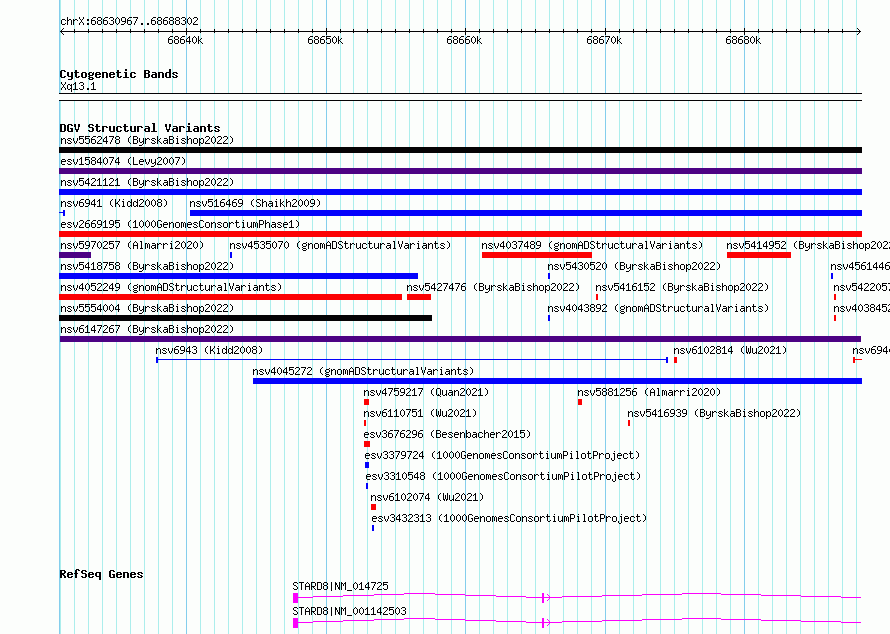The width and height of the screenshot is (890, 634).
Task: Open nsv5416152 (ByrskaBishop2022) label
Action: coord(682,287)
